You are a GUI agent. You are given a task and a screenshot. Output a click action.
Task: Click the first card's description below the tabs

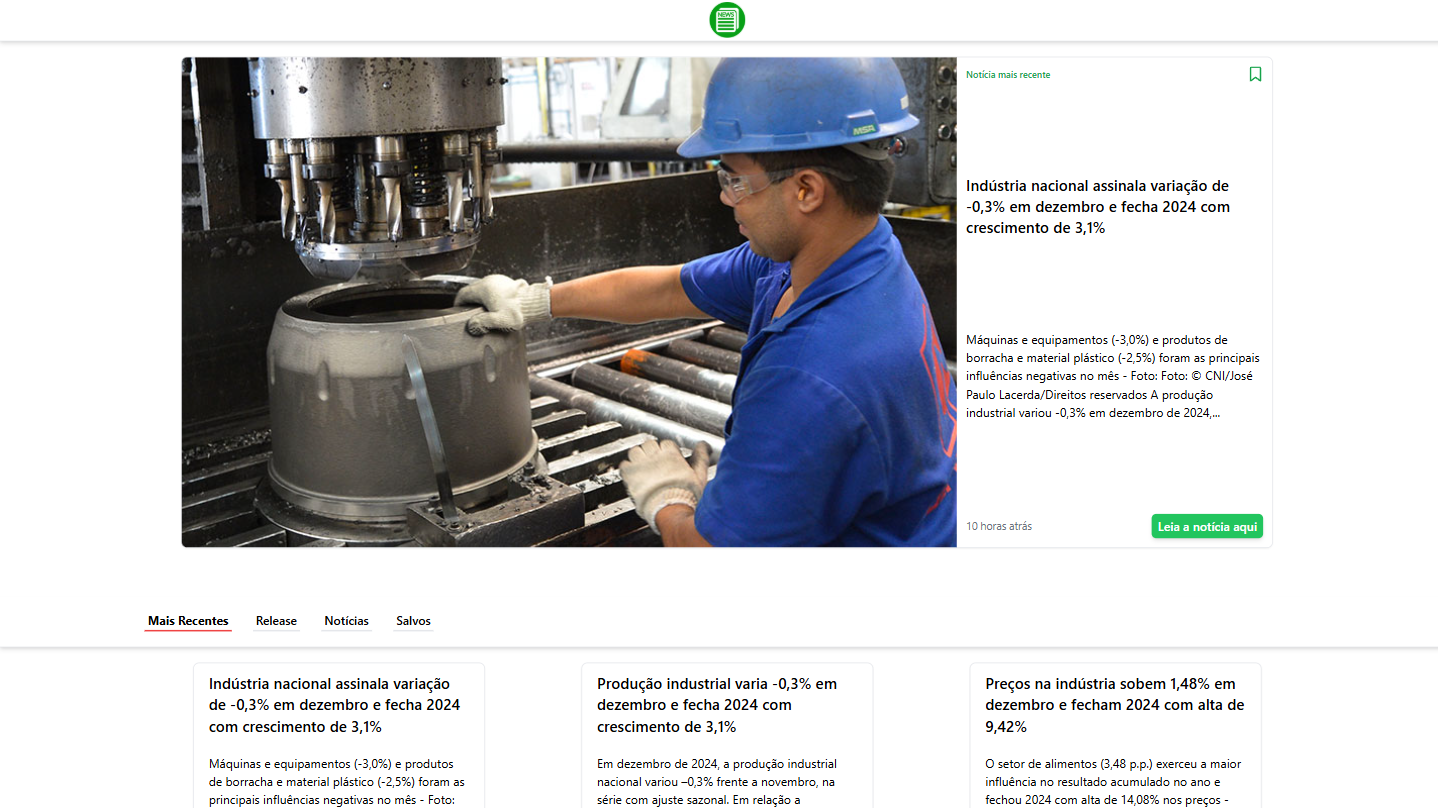click(x=336, y=781)
